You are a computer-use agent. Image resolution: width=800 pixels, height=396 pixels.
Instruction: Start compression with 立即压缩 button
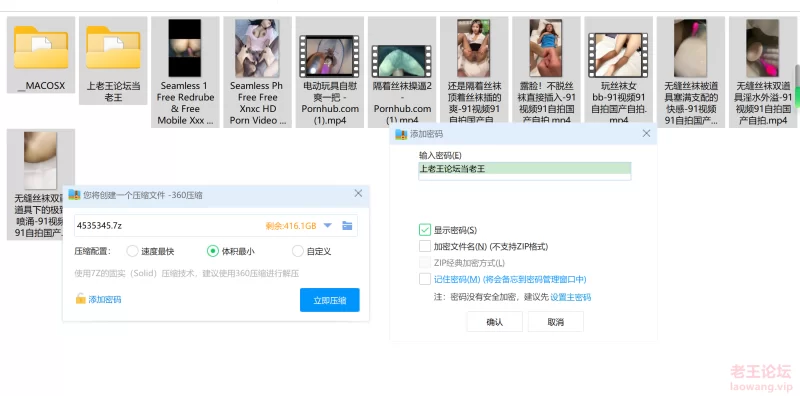pos(330,300)
